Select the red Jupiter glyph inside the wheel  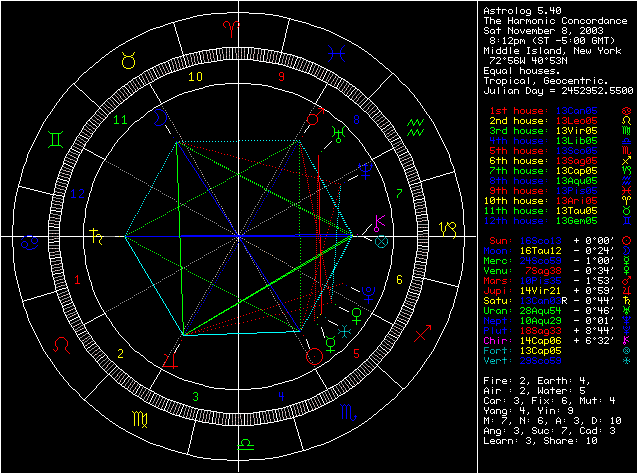[x=170, y=360]
